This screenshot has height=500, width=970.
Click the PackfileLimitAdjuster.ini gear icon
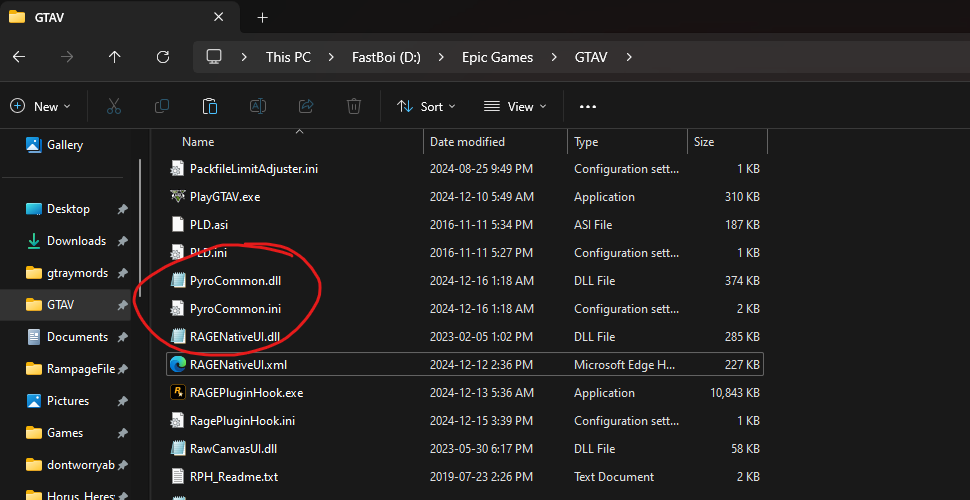pos(178,168)
